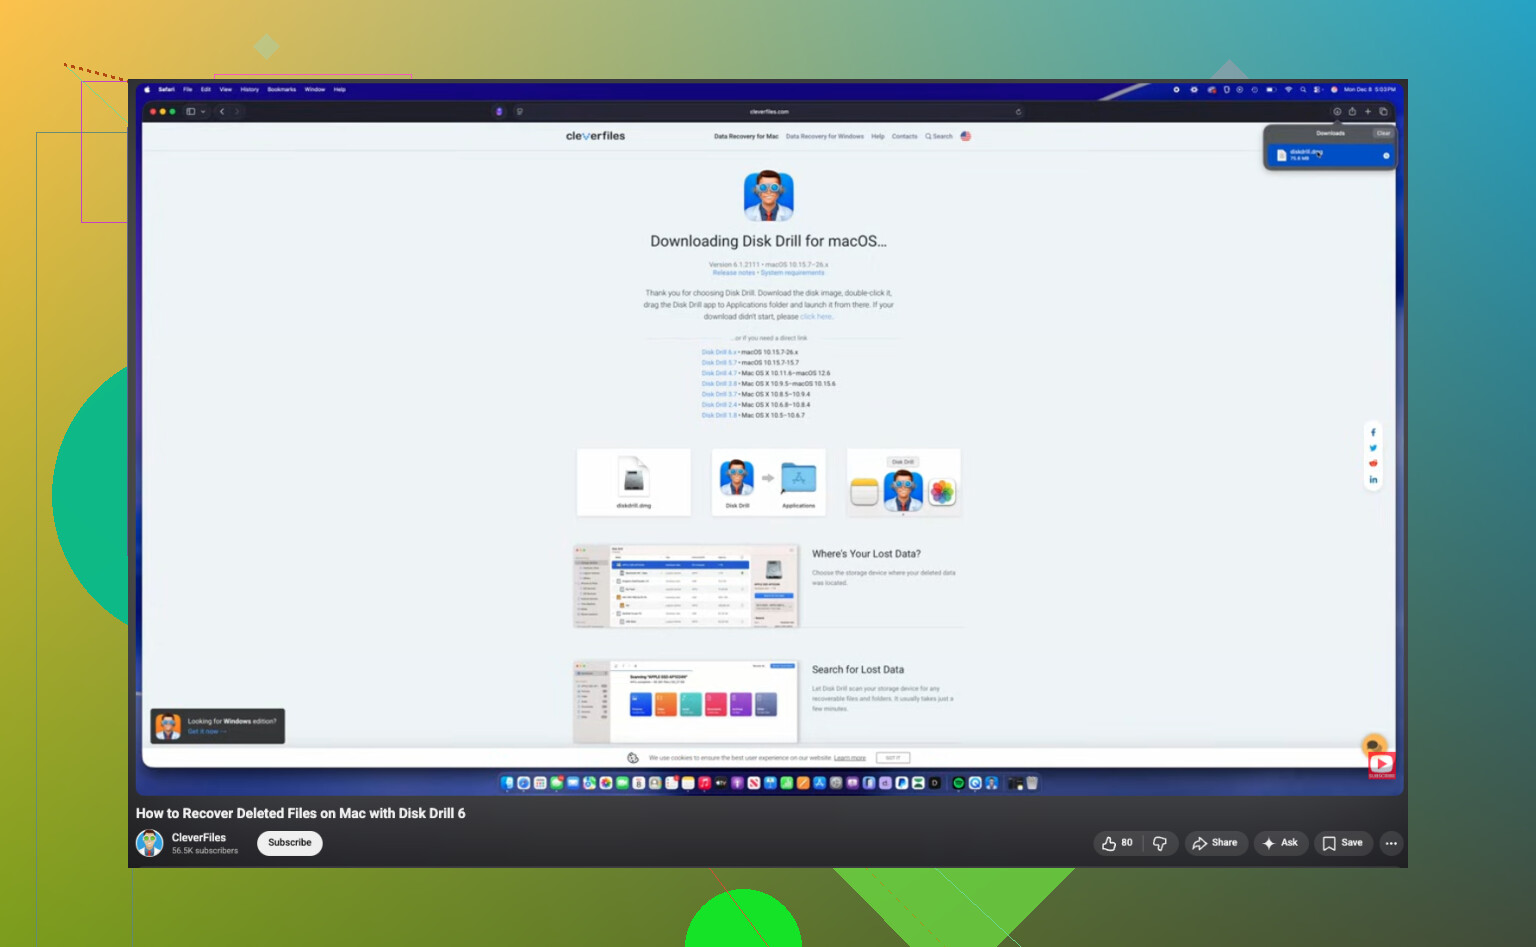Open the CleverFiles channel name link
Viewport: 1536px width, 947px height.
click(x=199, y=838)
